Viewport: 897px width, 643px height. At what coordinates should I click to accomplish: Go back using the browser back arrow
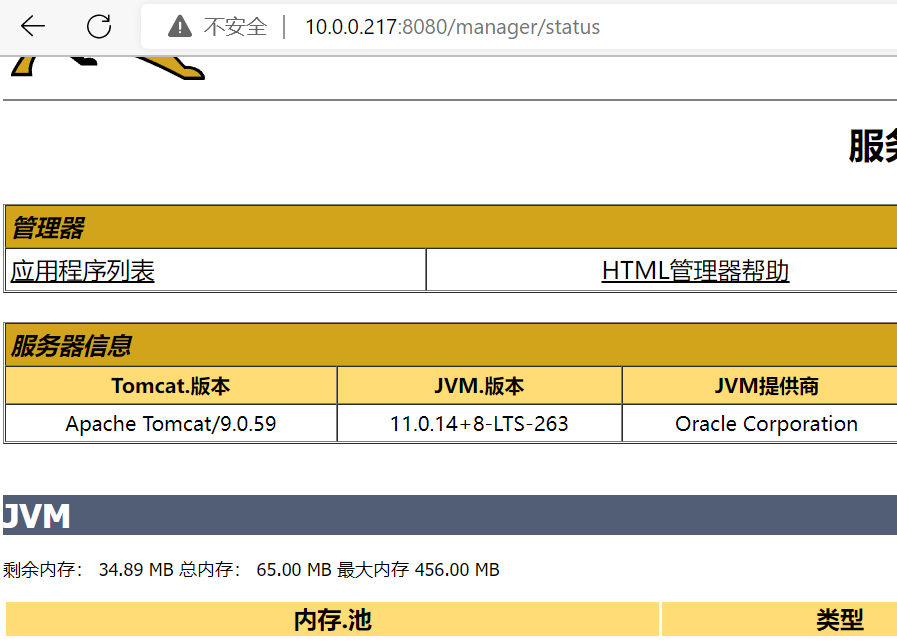(33, 26)
